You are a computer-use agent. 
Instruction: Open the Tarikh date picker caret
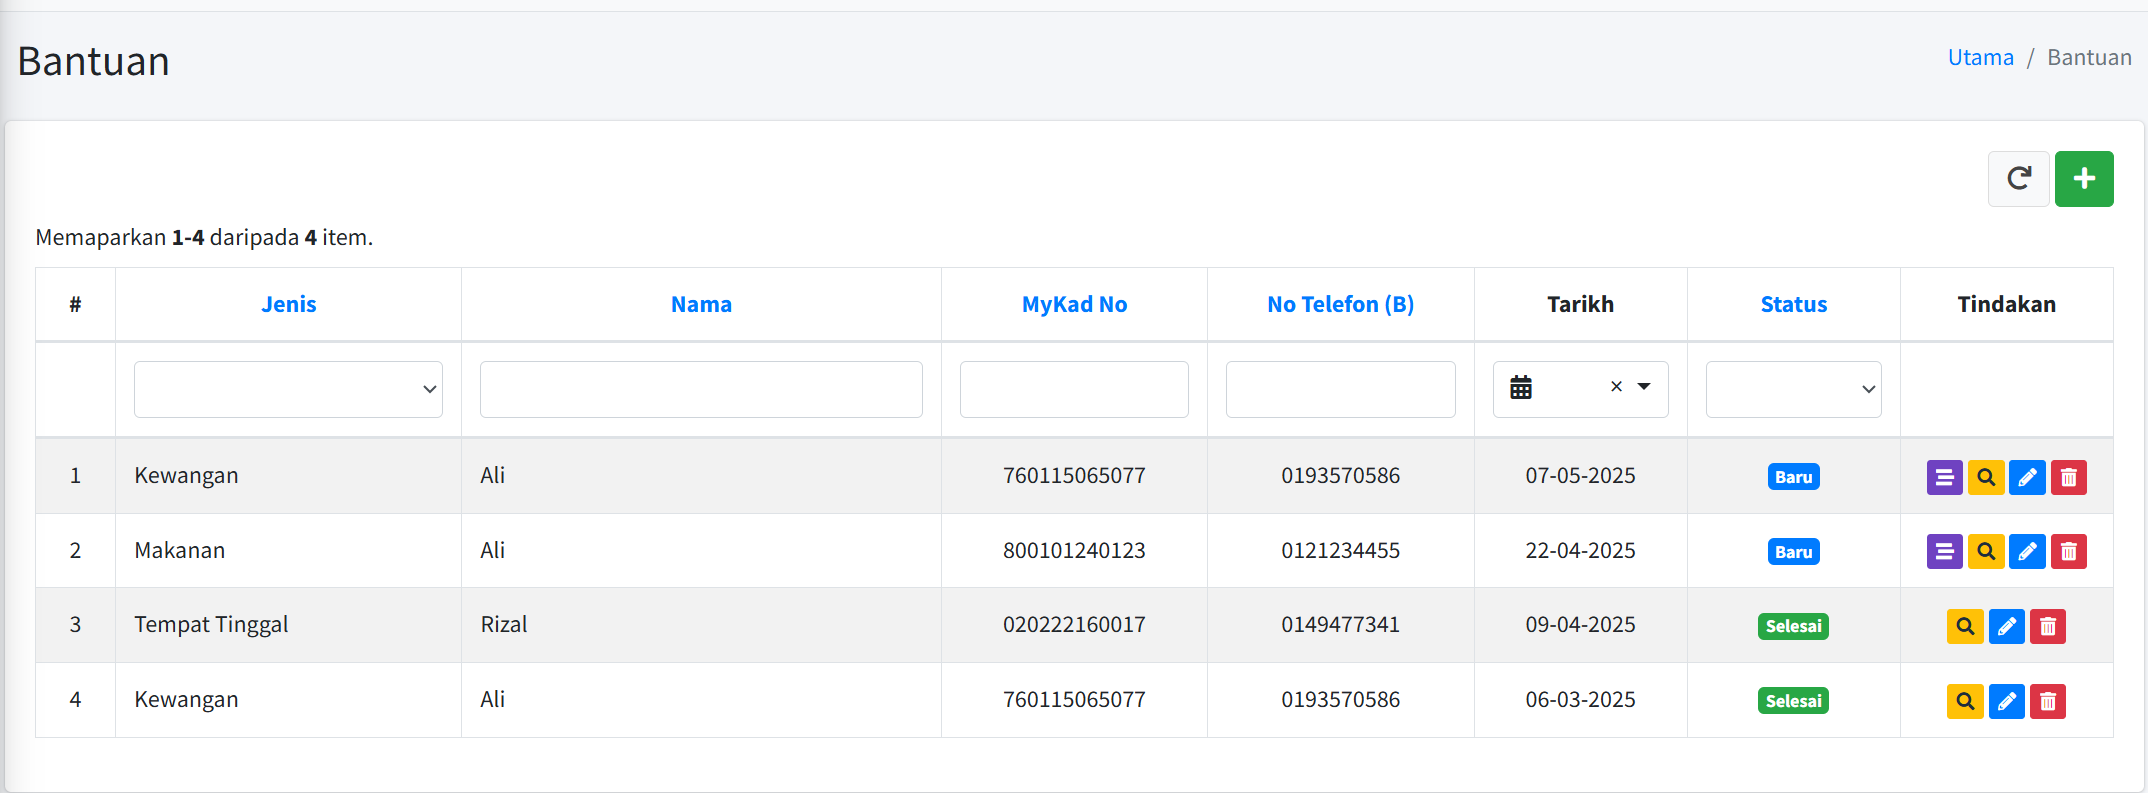[1644, 387]
